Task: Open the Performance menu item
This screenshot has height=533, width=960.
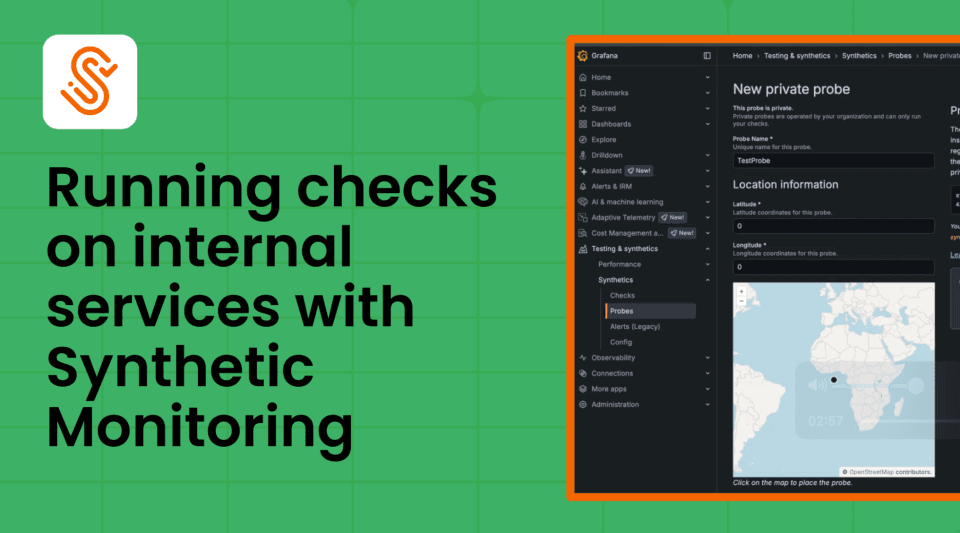Action: pos(620,264)
